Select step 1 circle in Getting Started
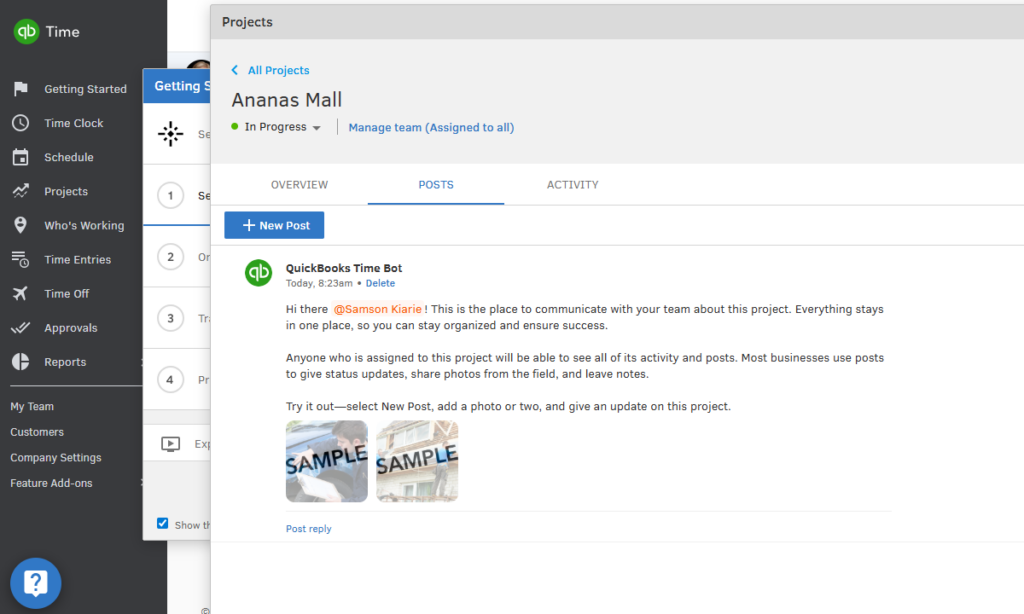The width and height of the screenshot is (1024, 614). pyautogui.click(x=170, y=195)
